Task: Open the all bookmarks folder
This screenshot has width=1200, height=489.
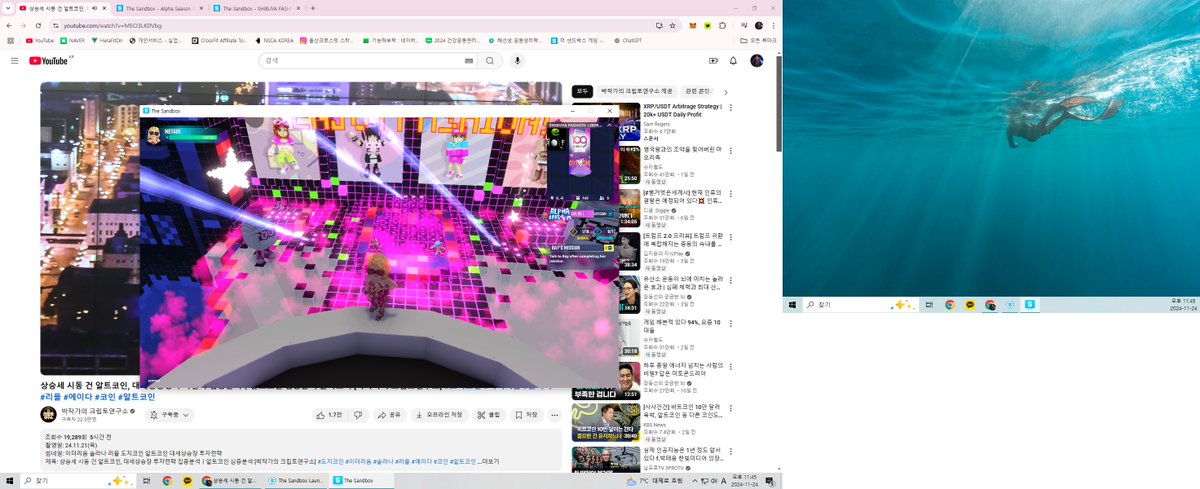Action: coord(757,40)
